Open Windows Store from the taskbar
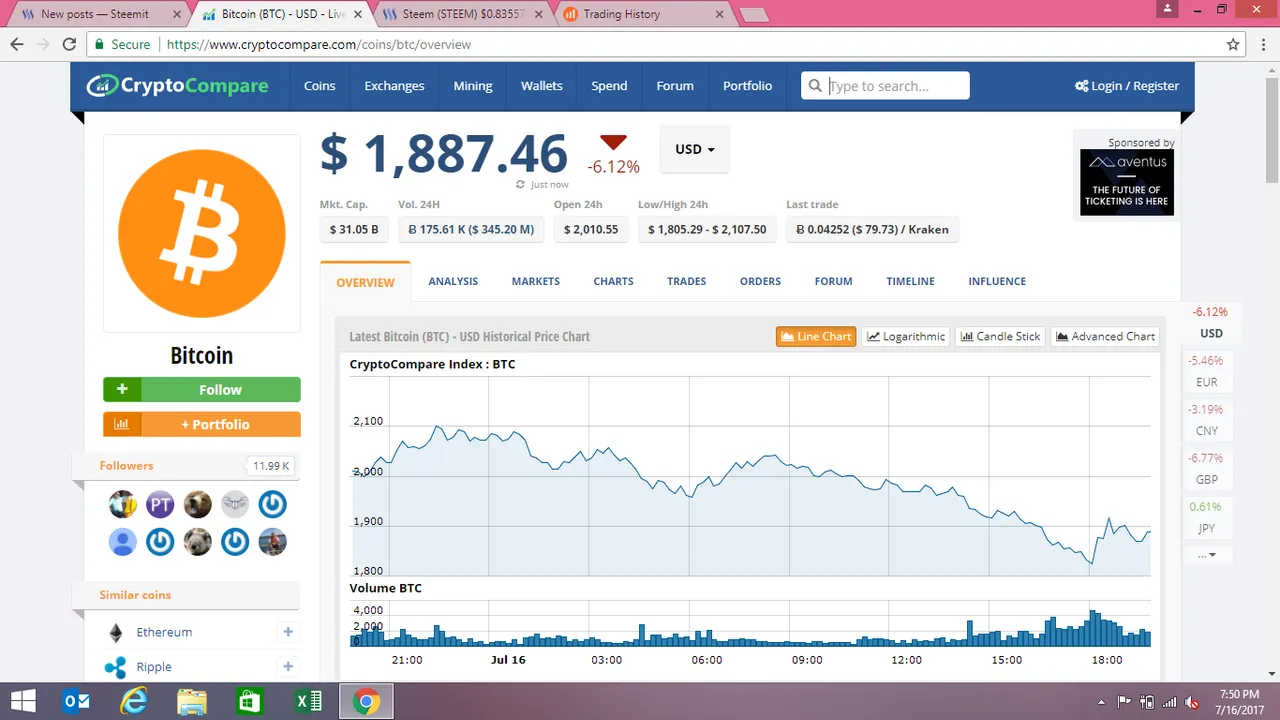Image resolution: width=1280 pixels, height=720 pixels. tap(249, 702)
